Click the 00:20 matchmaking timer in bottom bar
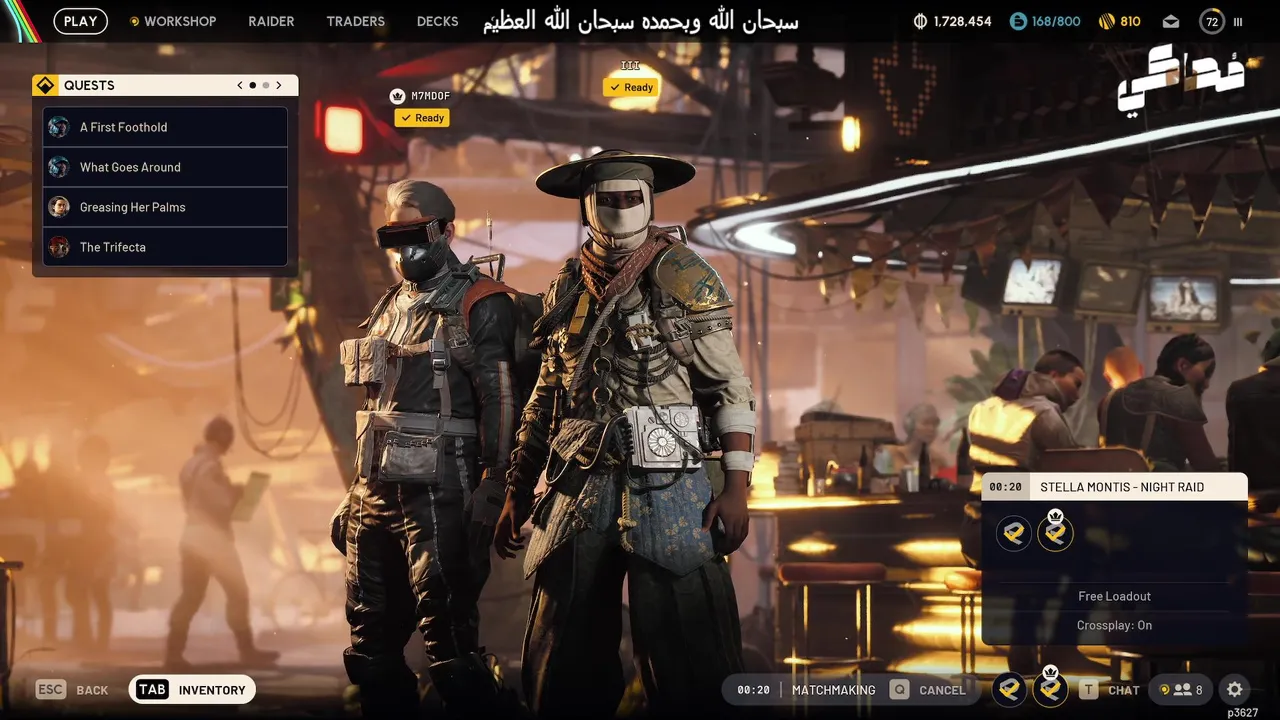1280x720 pixels. [x=753, y=690]
